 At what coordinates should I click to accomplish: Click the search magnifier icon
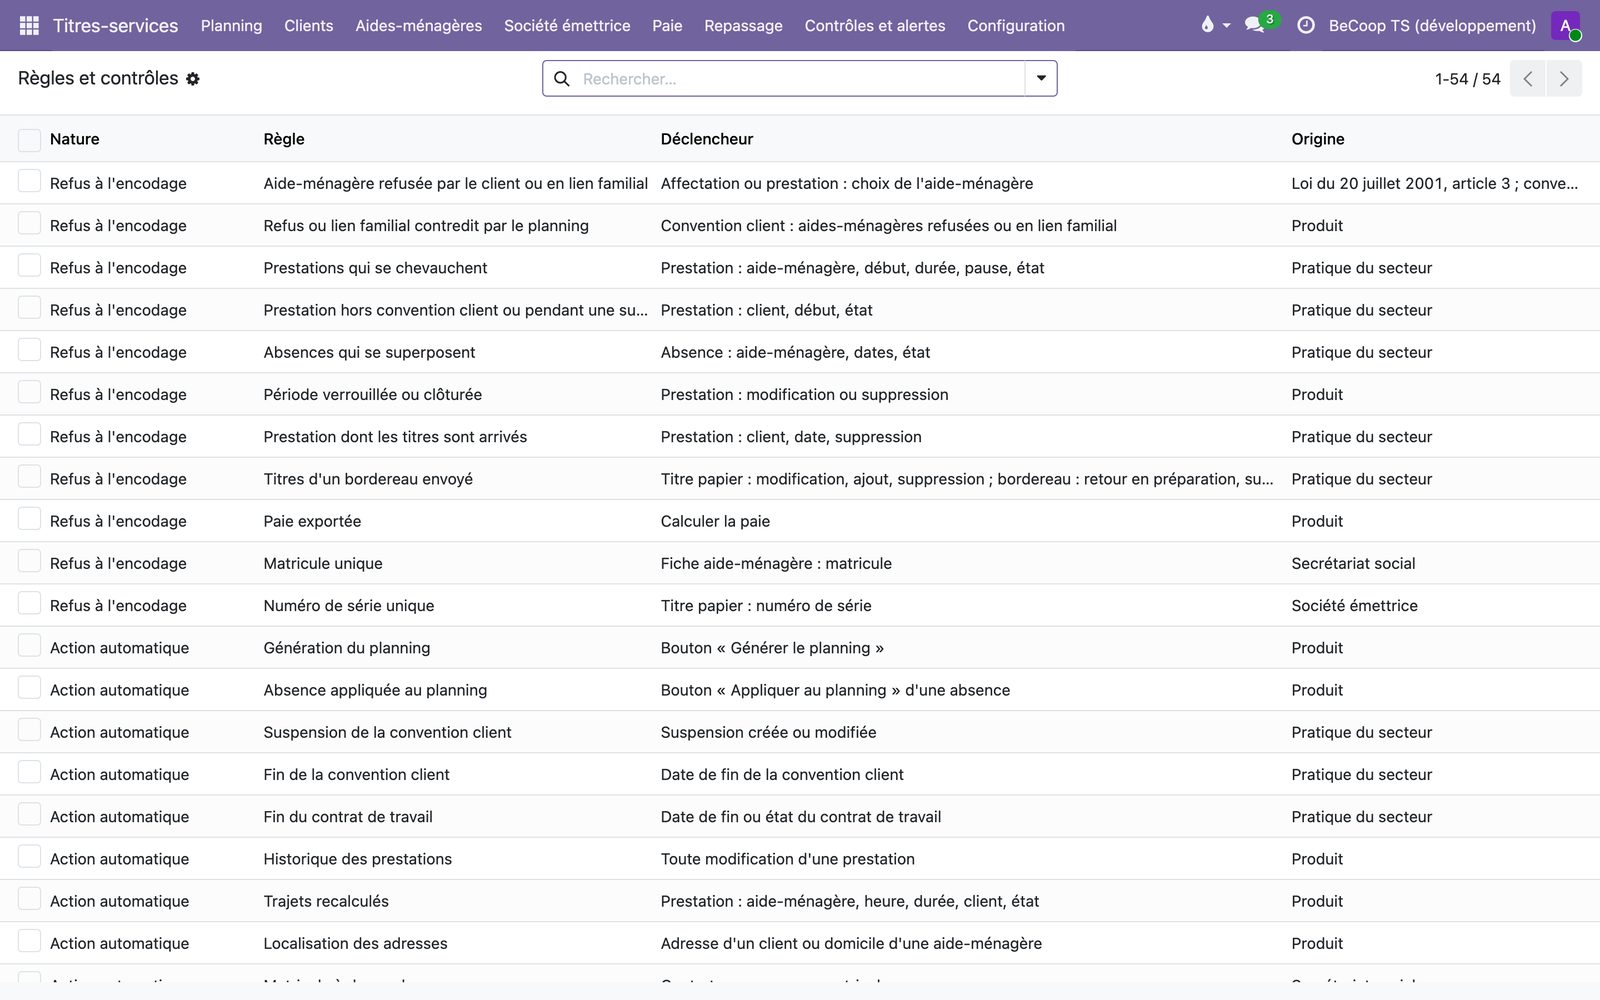(x=562, y=79)
